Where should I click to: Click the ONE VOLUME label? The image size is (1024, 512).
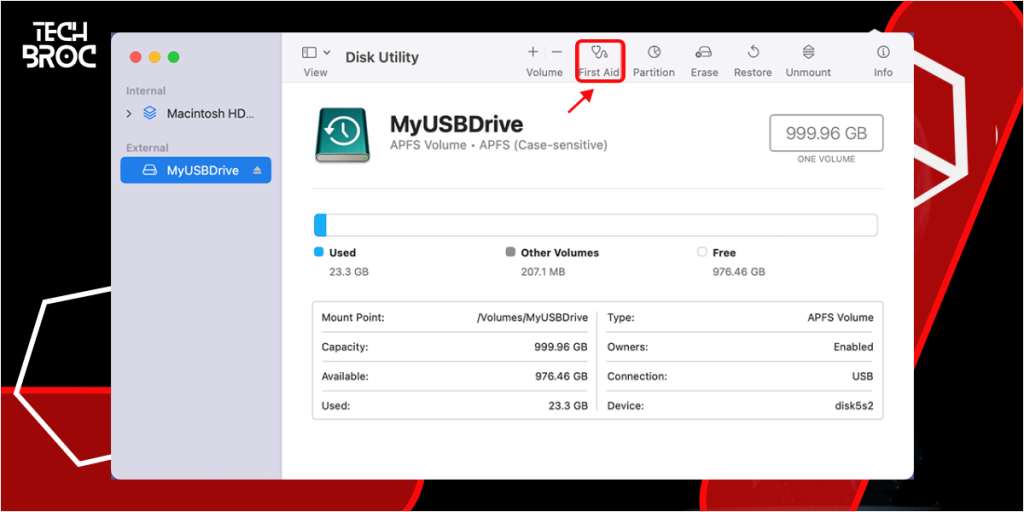click(826, 159)
